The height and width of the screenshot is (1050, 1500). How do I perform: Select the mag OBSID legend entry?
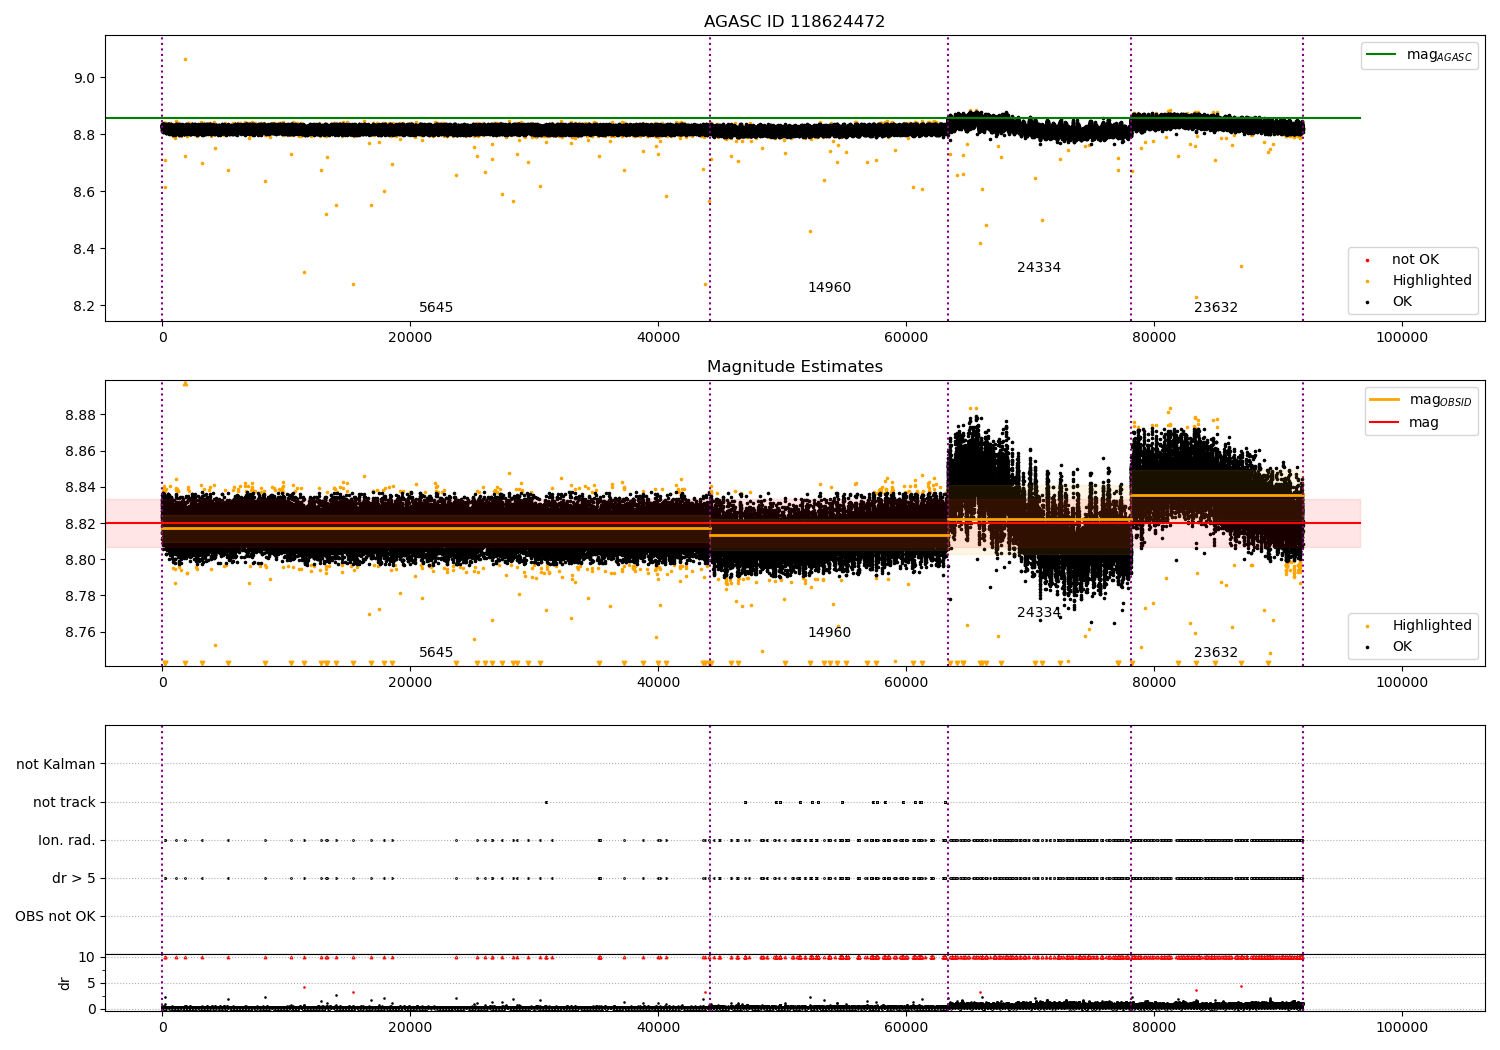coord(1420,400)
